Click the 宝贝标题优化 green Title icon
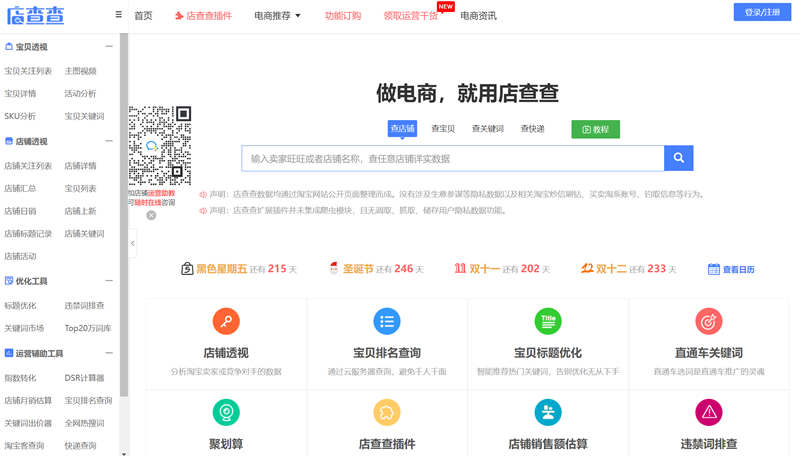Image resolution: width=800 pixels, height=456 pixels. click(x=547, y=321)
